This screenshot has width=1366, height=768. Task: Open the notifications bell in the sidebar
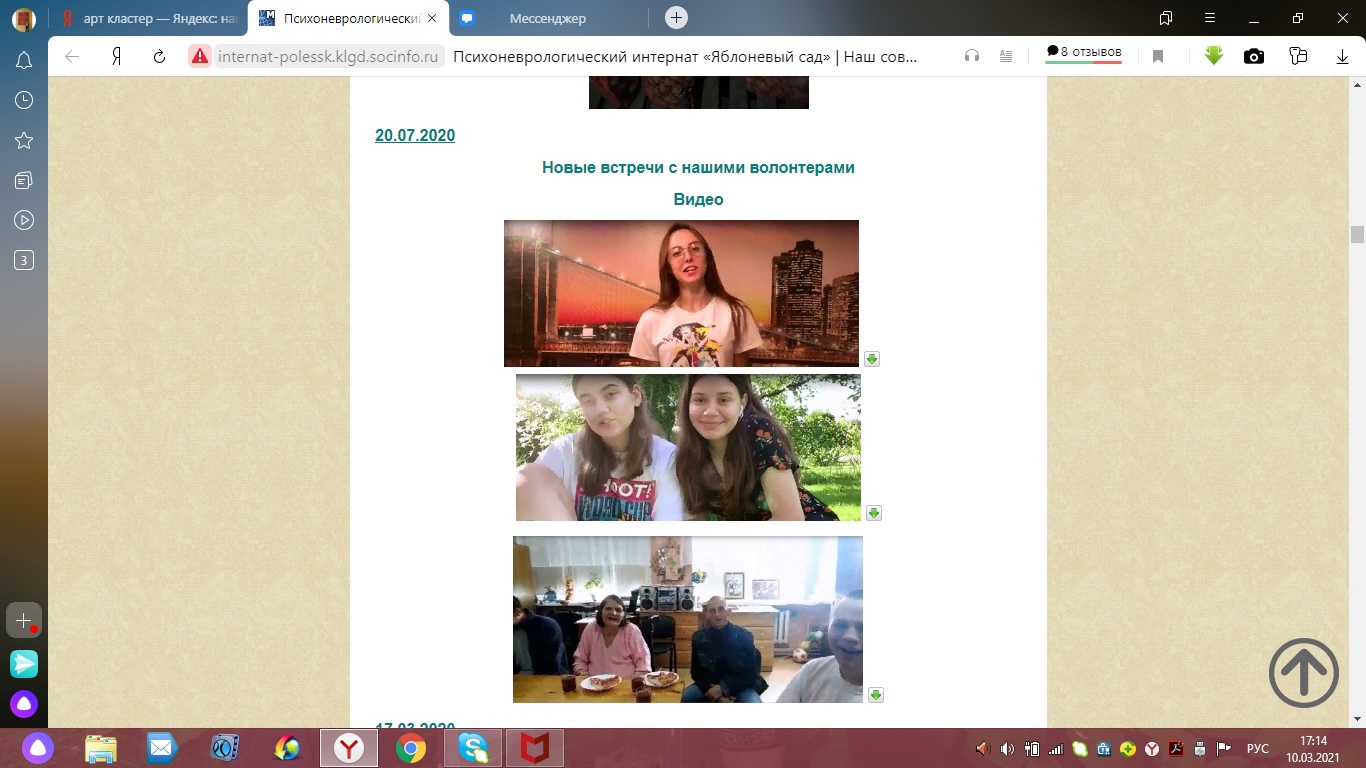pos(24,61)
